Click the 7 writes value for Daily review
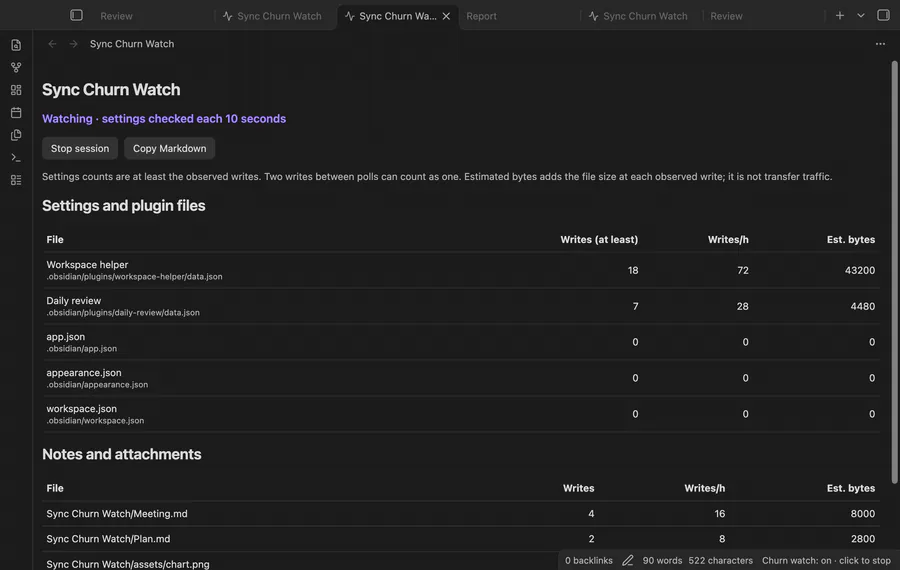The image size is (900, 570). point(635,307)
